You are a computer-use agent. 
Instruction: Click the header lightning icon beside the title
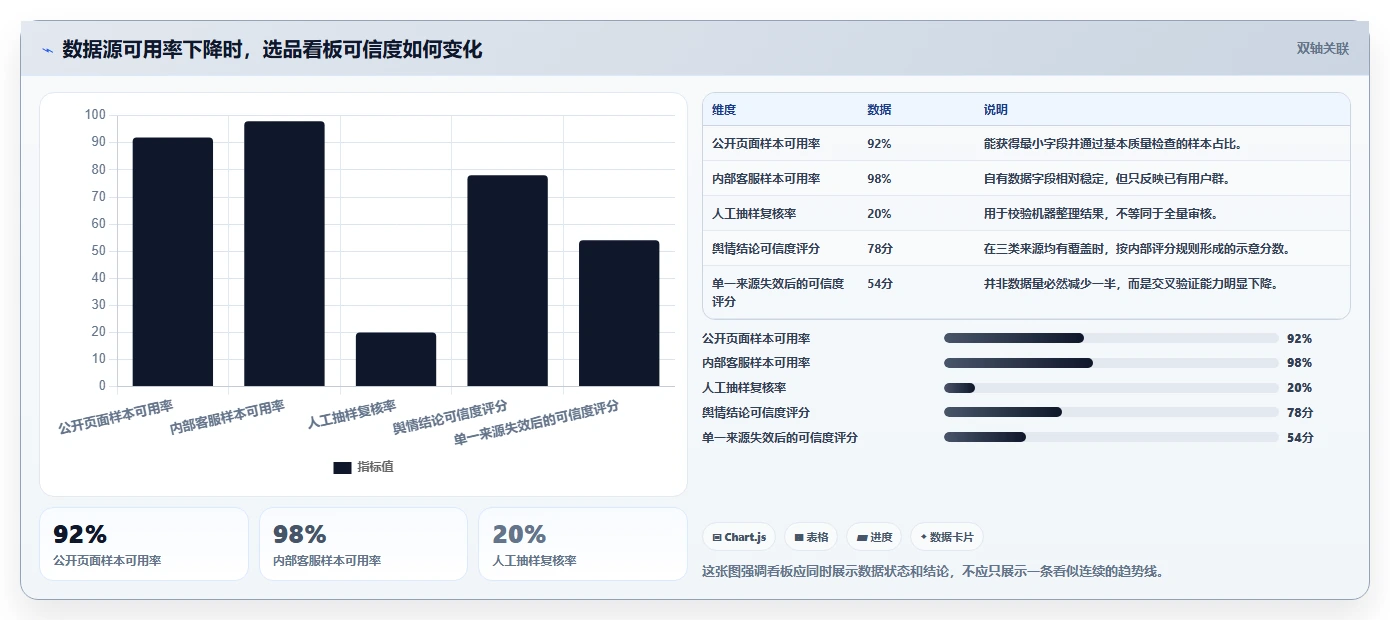(x=47, y=50)
